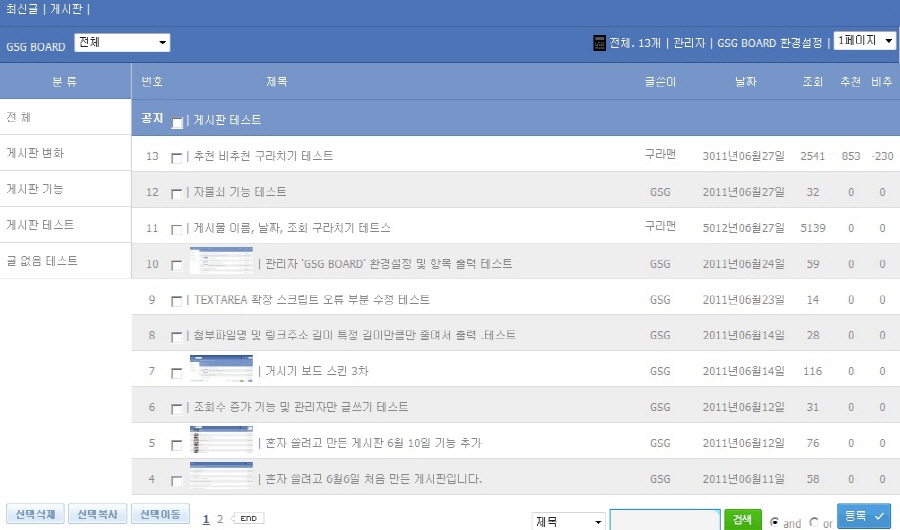Click the END last-page arrow icon

(248, 518)
